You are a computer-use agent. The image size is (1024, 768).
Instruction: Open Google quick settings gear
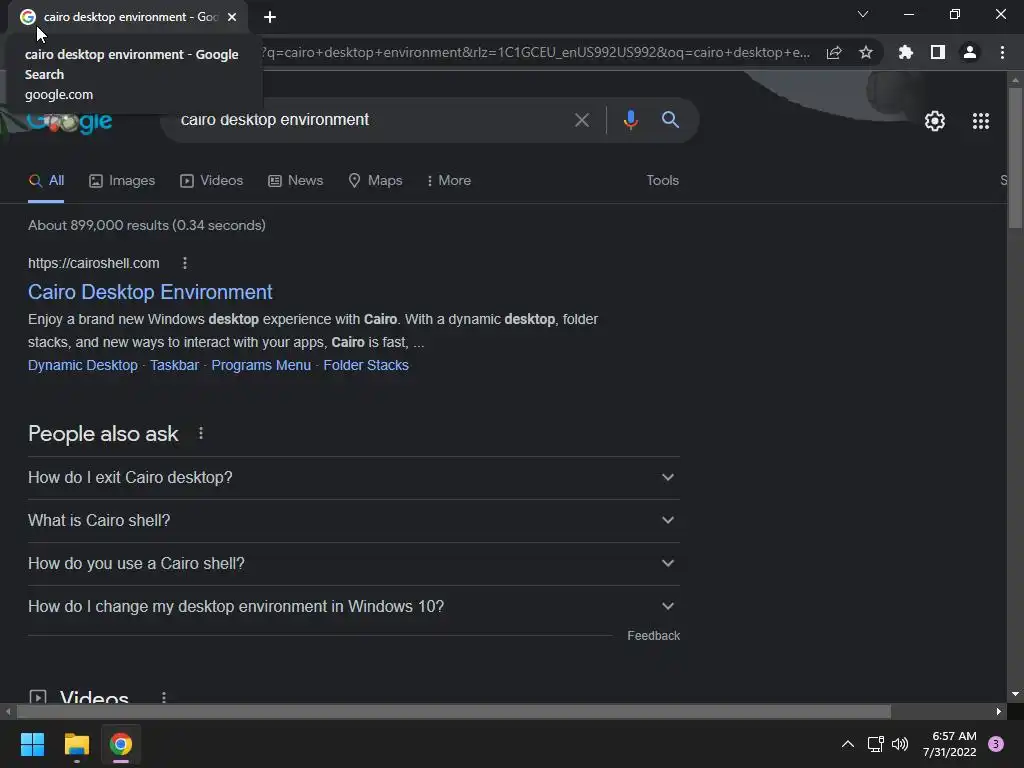[935, 121]
